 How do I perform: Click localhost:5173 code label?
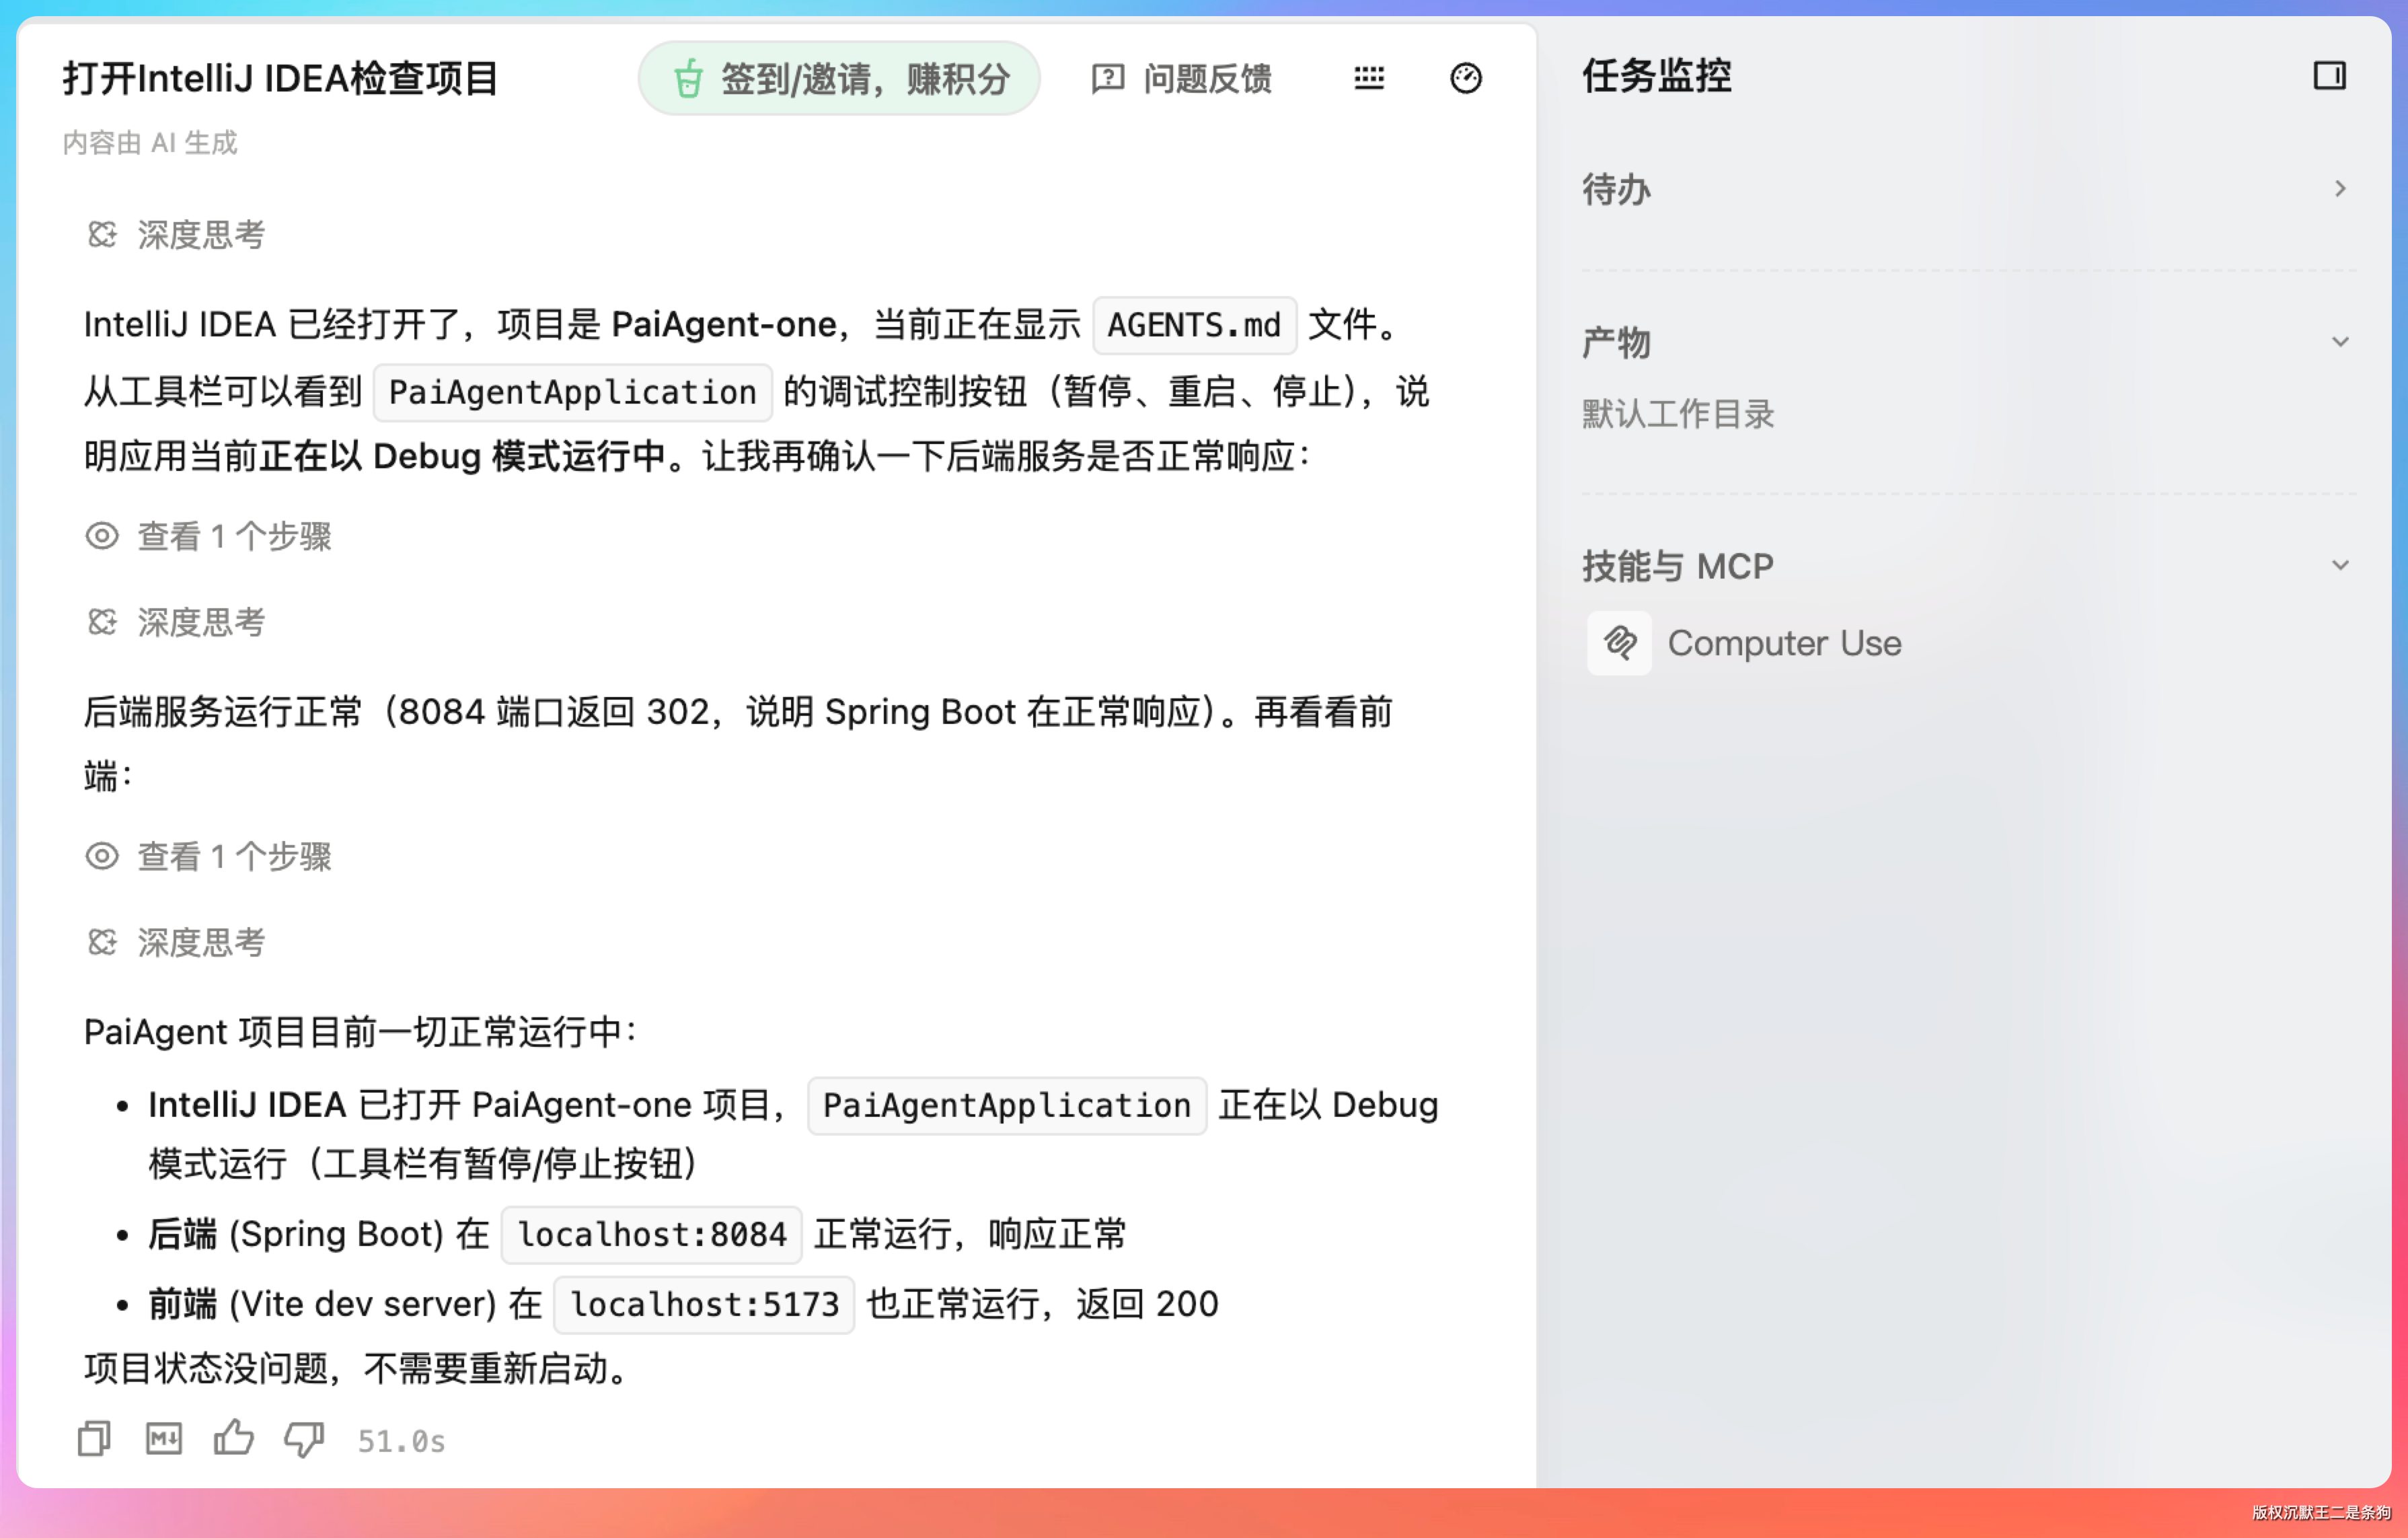pos(704,1304)
